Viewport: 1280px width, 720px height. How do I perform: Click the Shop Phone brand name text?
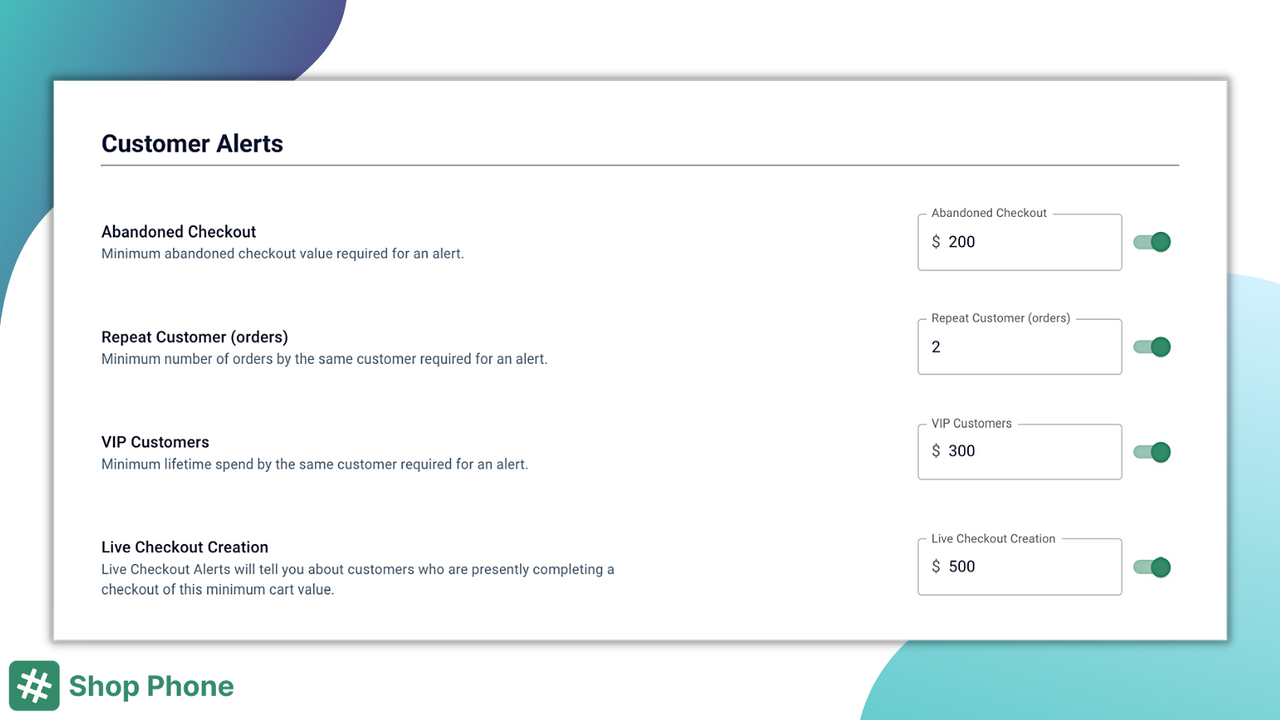[x=150, y=686]
